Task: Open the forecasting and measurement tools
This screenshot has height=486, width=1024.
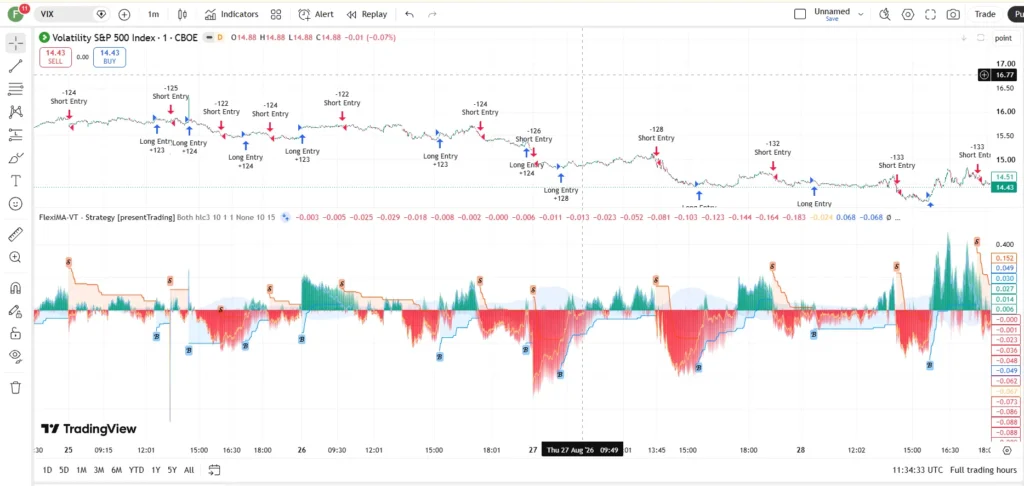Action: coord(16,135)
